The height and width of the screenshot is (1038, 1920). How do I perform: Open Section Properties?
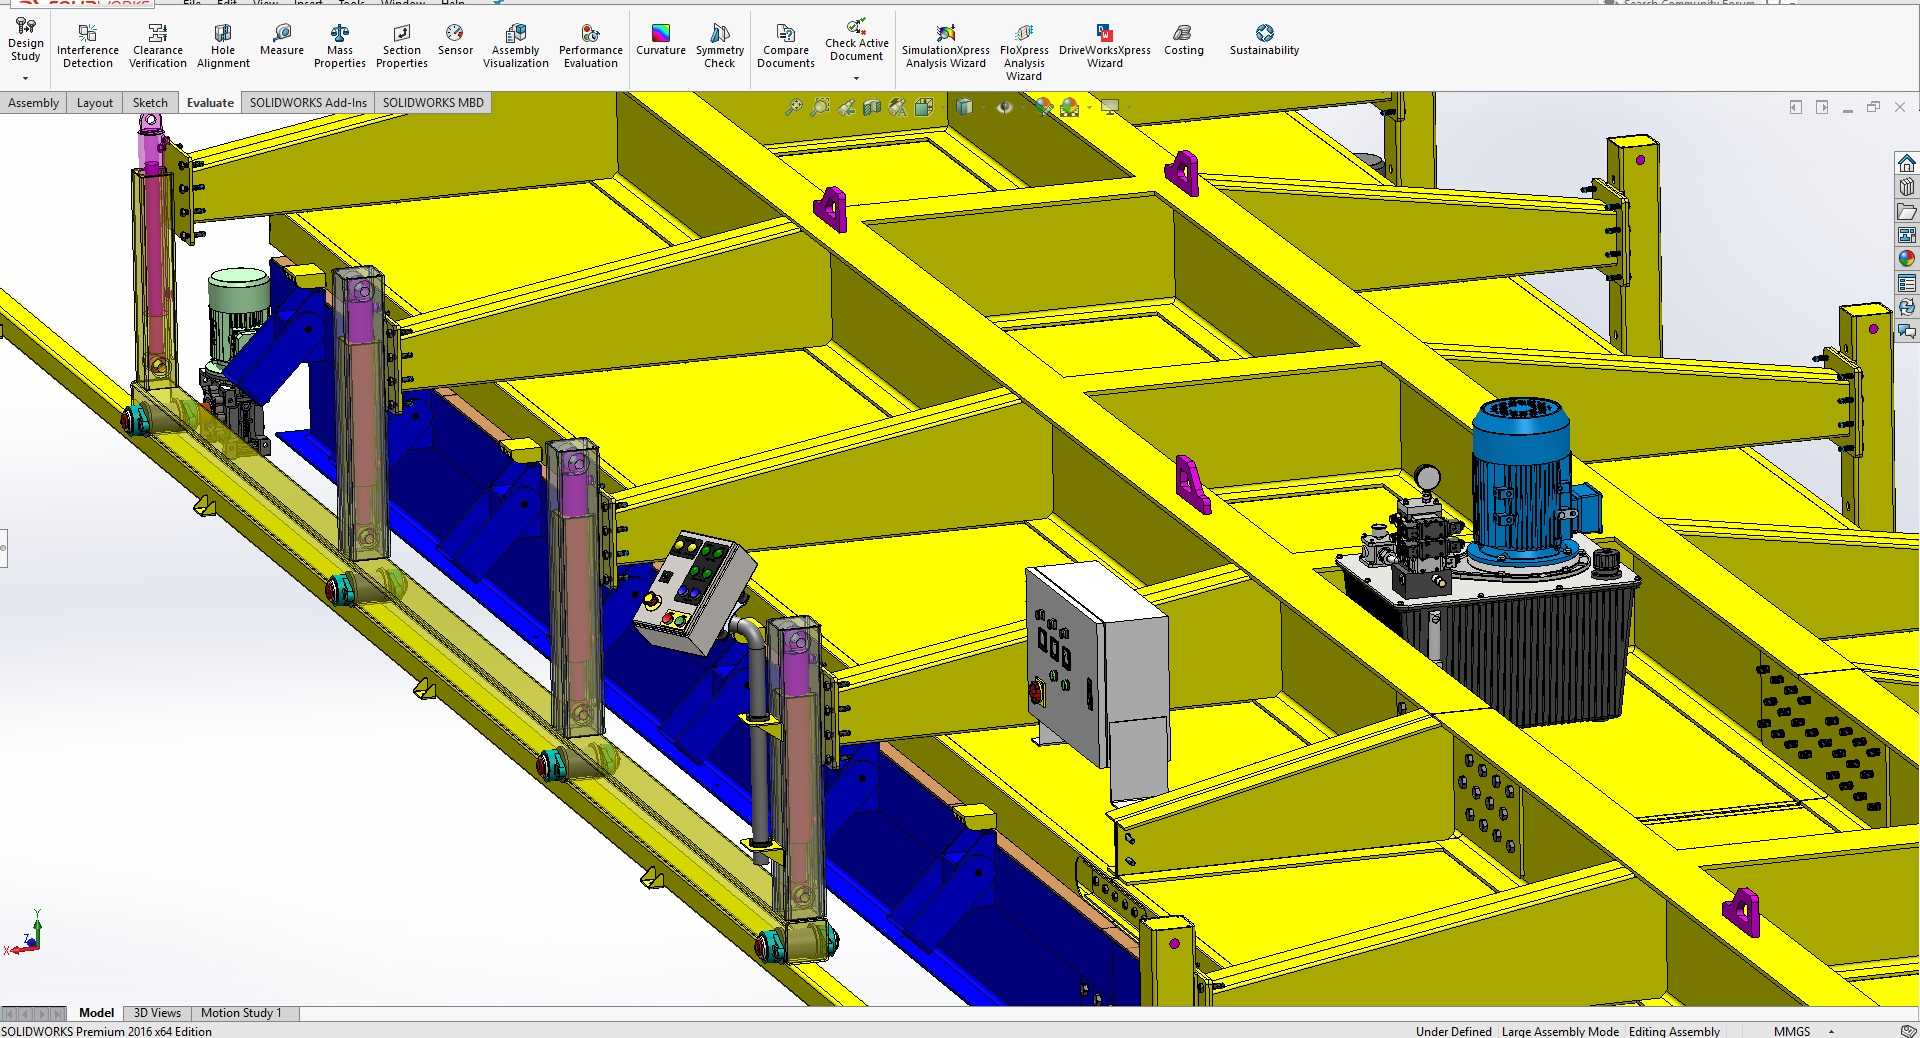click(x=401, y=47)
